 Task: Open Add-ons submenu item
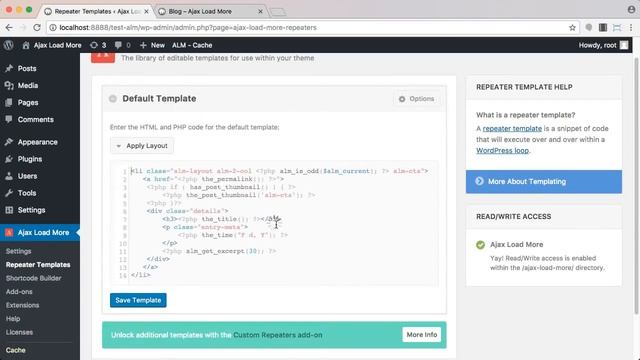pyautogui.click(x=19, y=291)
